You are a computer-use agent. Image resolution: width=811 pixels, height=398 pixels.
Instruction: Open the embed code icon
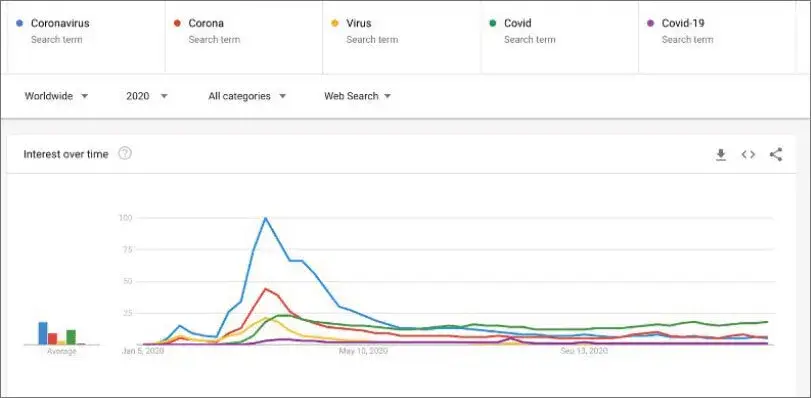click(748, 154)
